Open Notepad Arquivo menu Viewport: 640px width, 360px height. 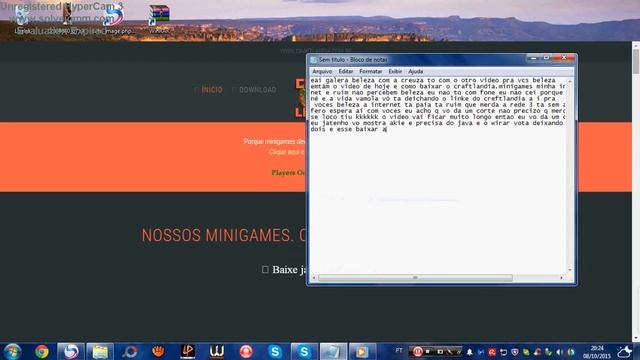(x=322, y=71)
